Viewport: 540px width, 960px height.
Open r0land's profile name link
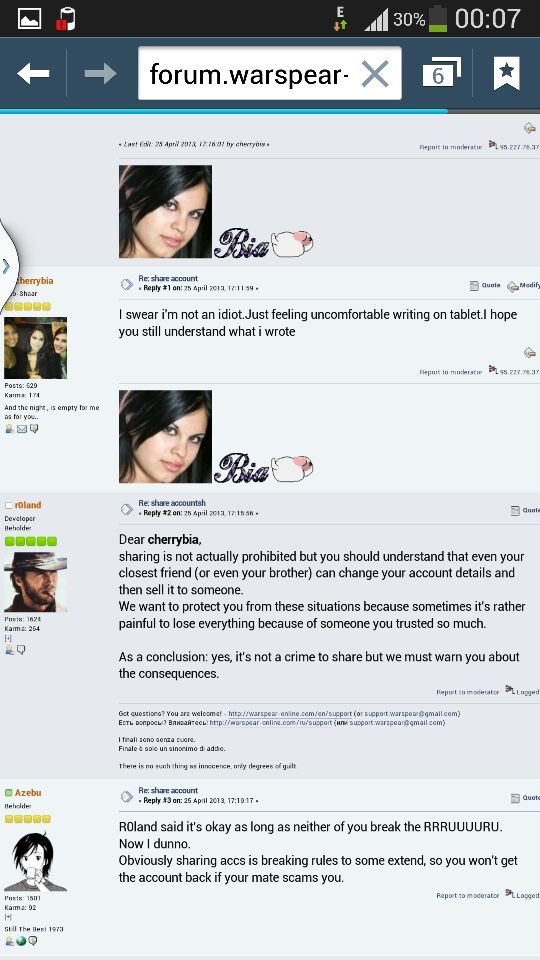point(28,505)
